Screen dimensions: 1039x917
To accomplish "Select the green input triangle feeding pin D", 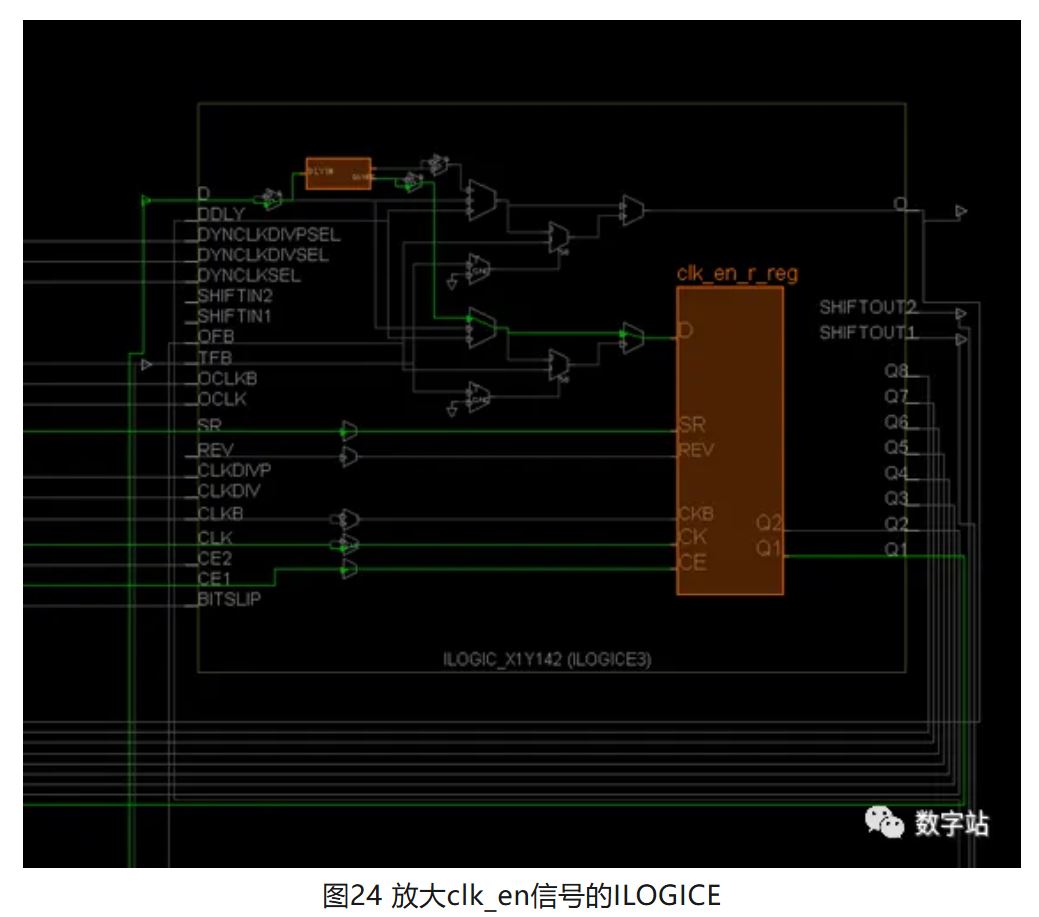I will pyautogui.click(x=146, y=201).
